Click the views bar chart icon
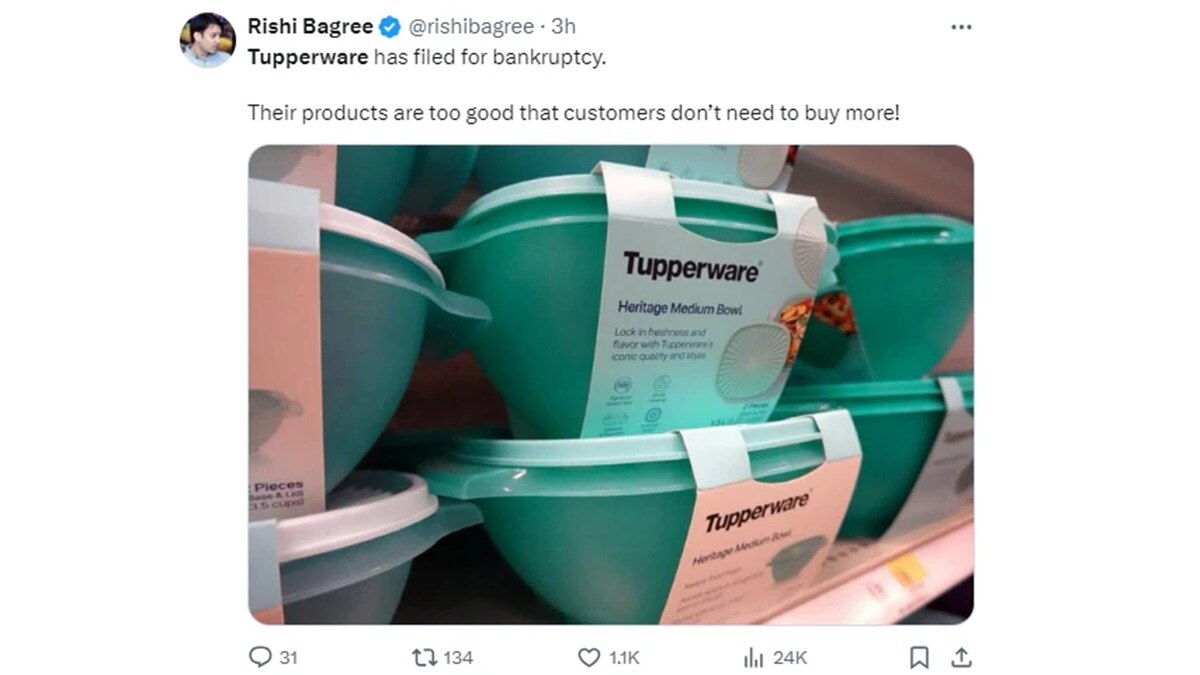The width and height of the screenshot is (1200, 675). [754, 657]
